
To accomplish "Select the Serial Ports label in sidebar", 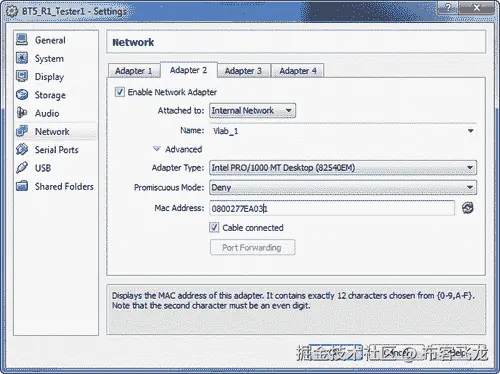I will [57, 150].
